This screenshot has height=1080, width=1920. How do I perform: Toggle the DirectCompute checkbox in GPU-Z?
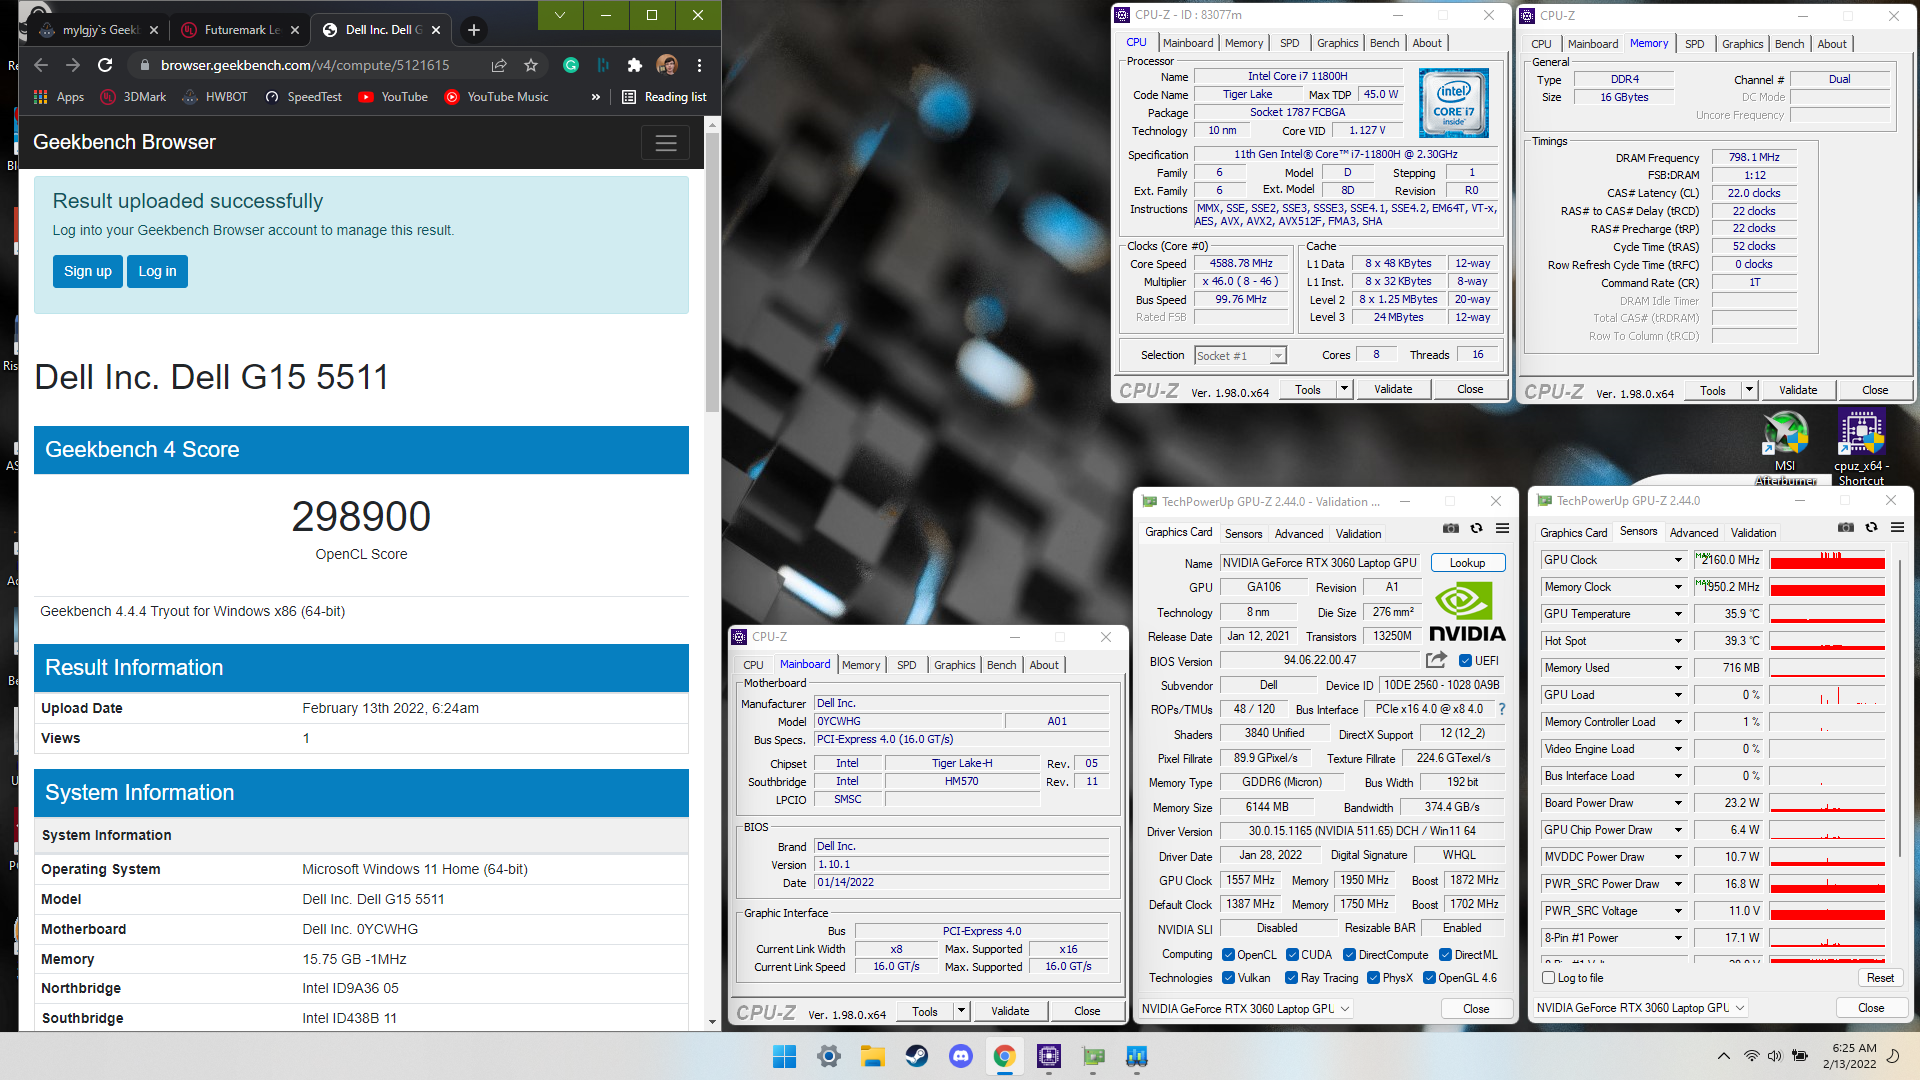[x=1349, y=955]
